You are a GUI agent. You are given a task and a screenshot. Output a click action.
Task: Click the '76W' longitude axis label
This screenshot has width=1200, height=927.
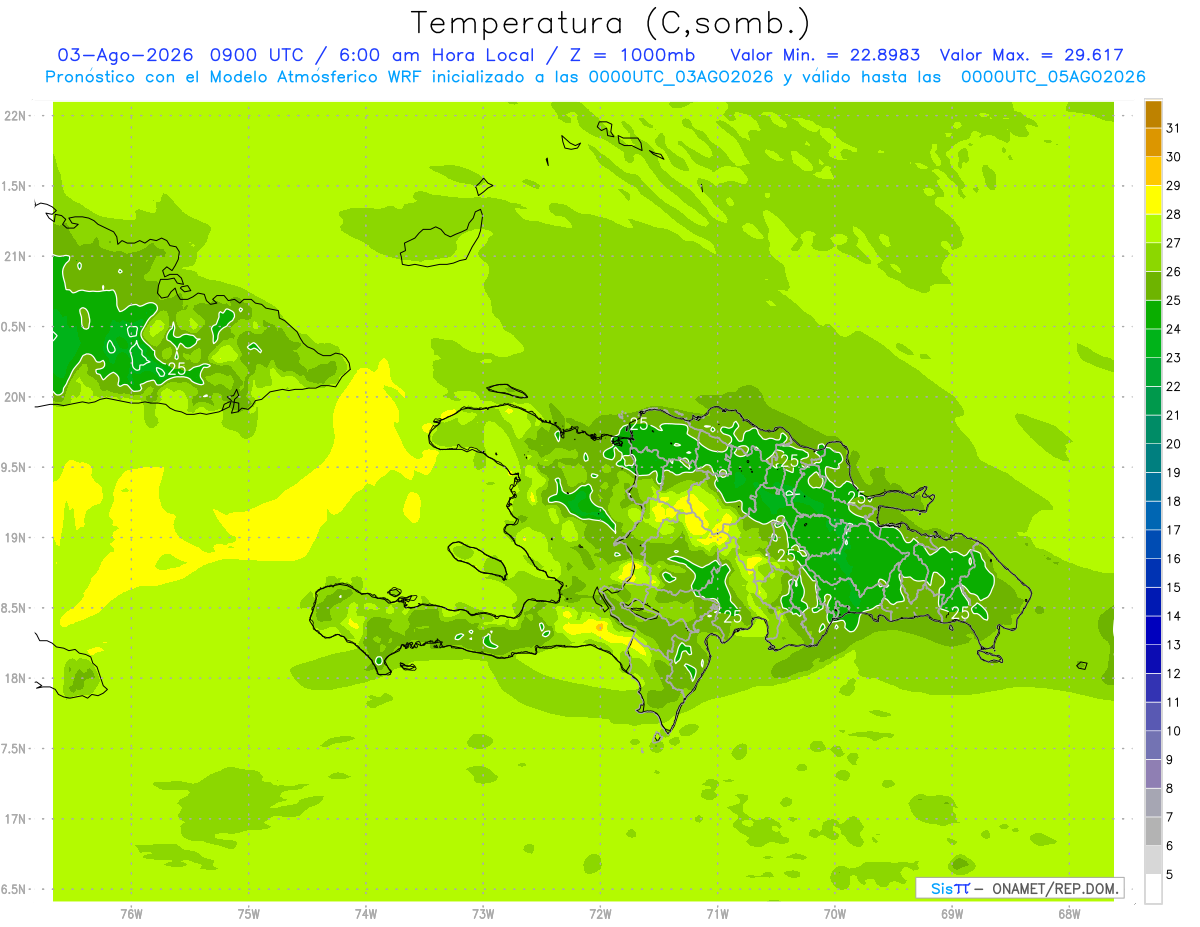131,914
